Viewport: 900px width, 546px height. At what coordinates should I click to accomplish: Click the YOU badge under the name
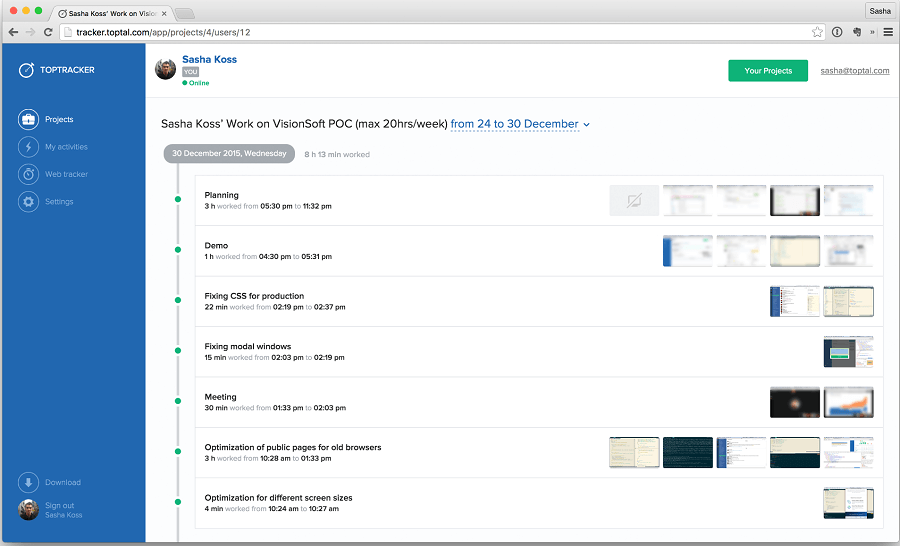click(x=191, y=72)
